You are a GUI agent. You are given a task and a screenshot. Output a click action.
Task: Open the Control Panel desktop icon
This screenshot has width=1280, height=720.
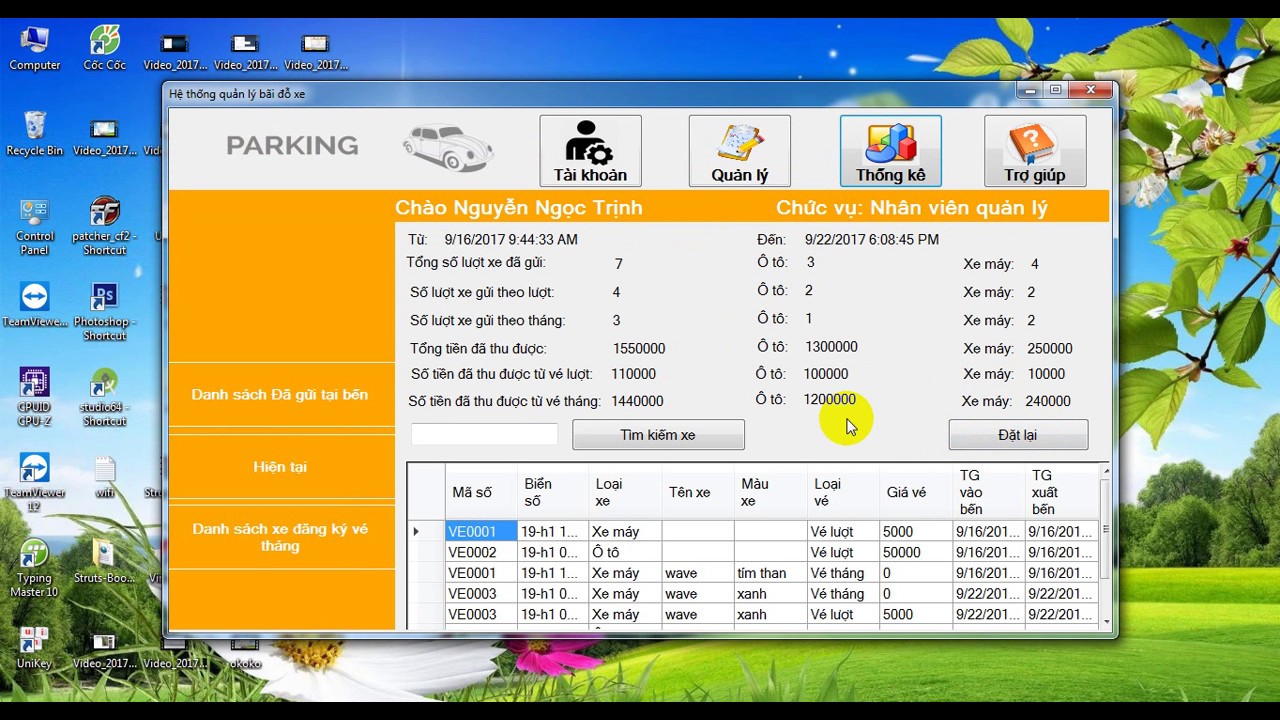tap(35, 226)
